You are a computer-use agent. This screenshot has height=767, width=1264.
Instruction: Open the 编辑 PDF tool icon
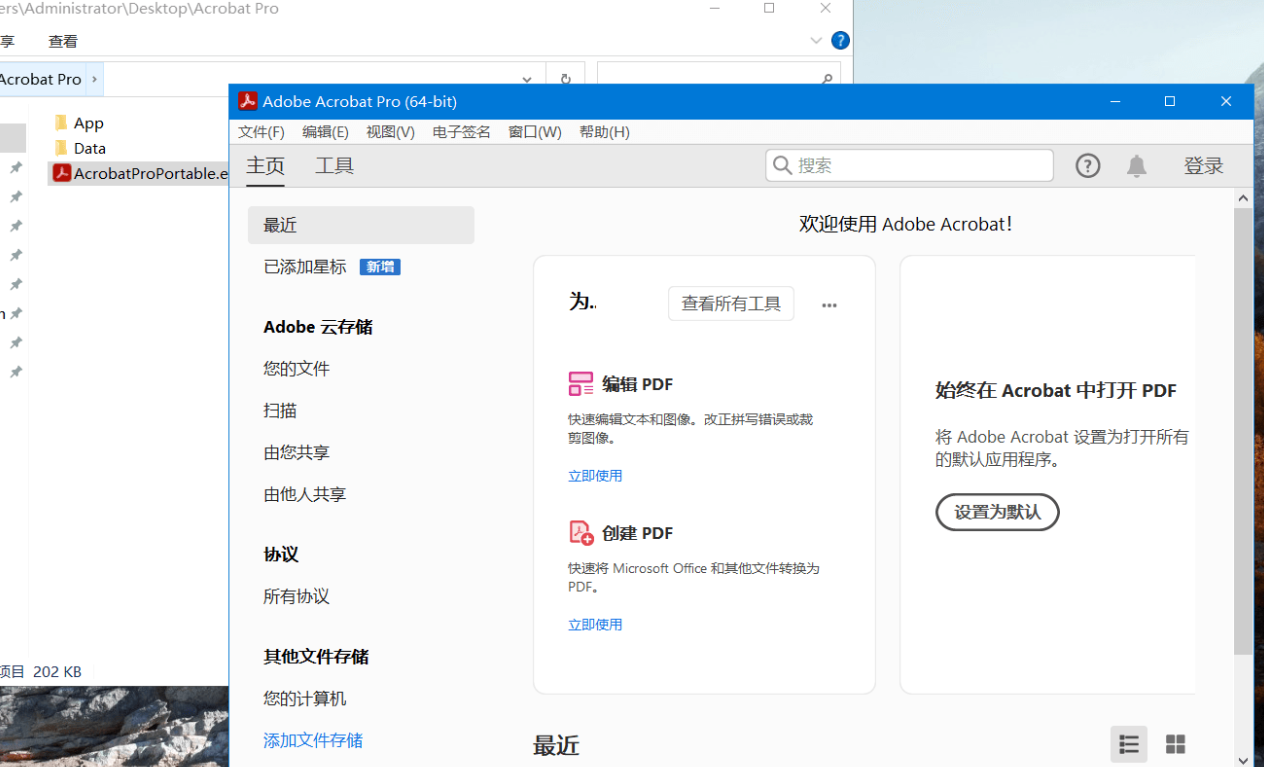click(x=580, y=383)
